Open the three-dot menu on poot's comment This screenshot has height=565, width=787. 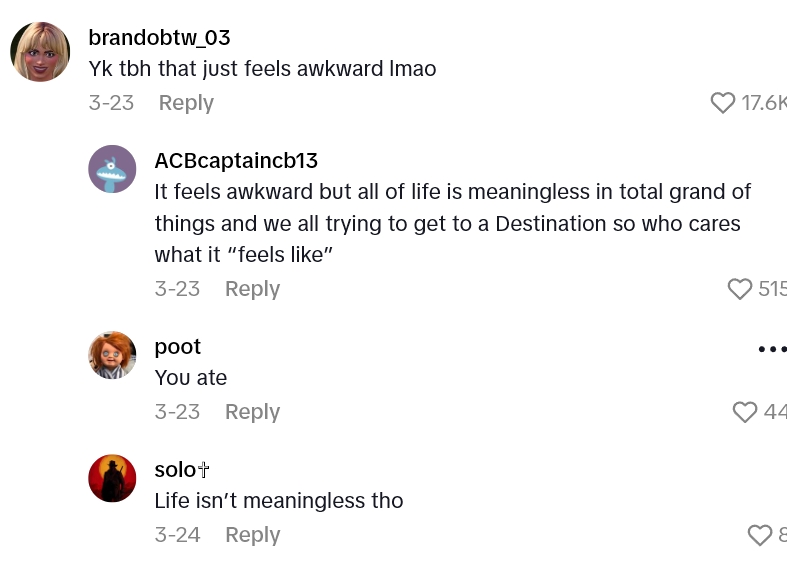point(772,349)
